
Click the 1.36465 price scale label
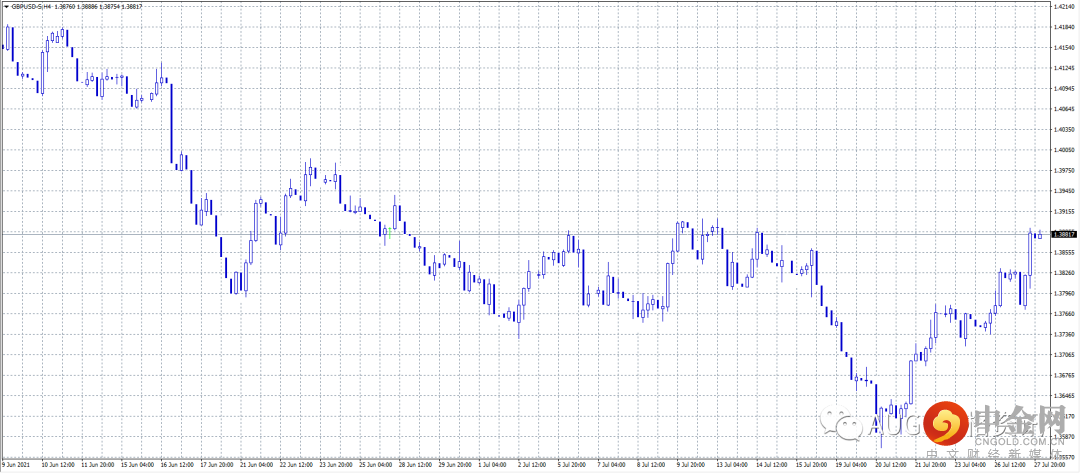pyautogui.click(x=1063, y=396)
